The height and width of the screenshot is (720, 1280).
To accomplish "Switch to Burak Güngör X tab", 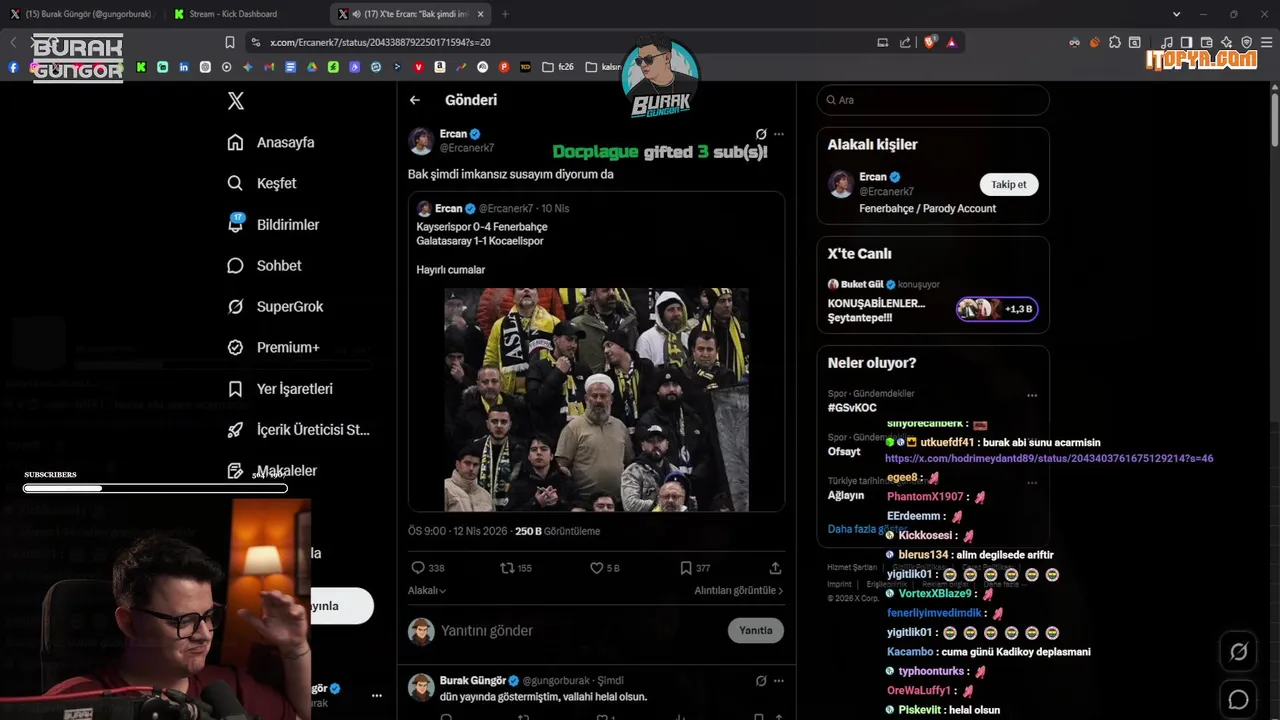I will click(81, 14).
